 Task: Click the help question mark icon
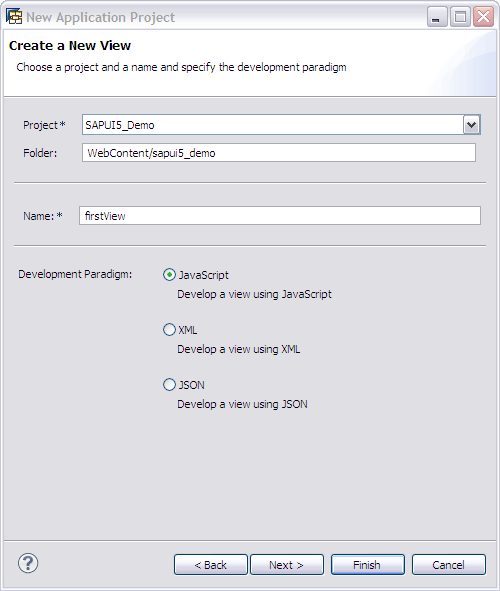click(x=28, y=563)
